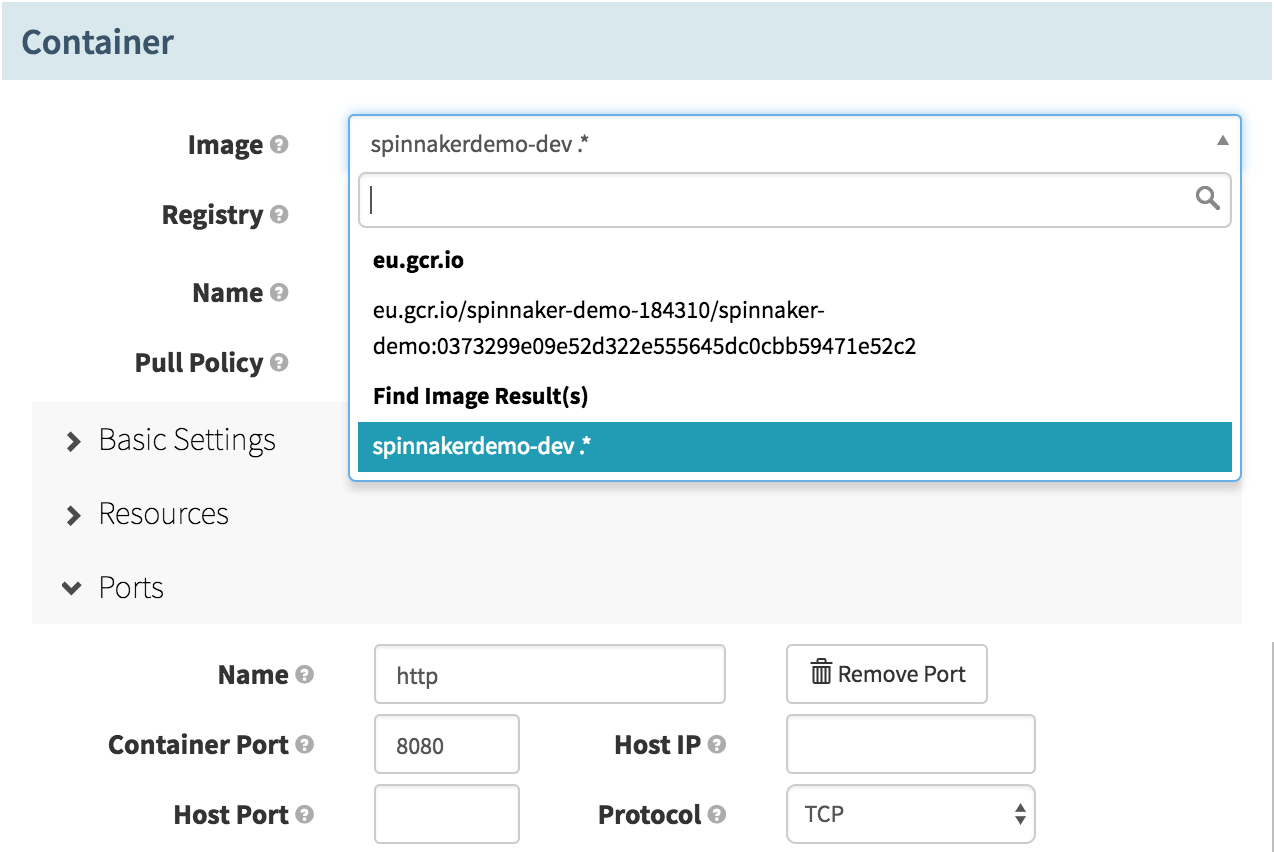
Task: Click the help icon next to Image
Action: pyautogui.click(x=279, y=145)
